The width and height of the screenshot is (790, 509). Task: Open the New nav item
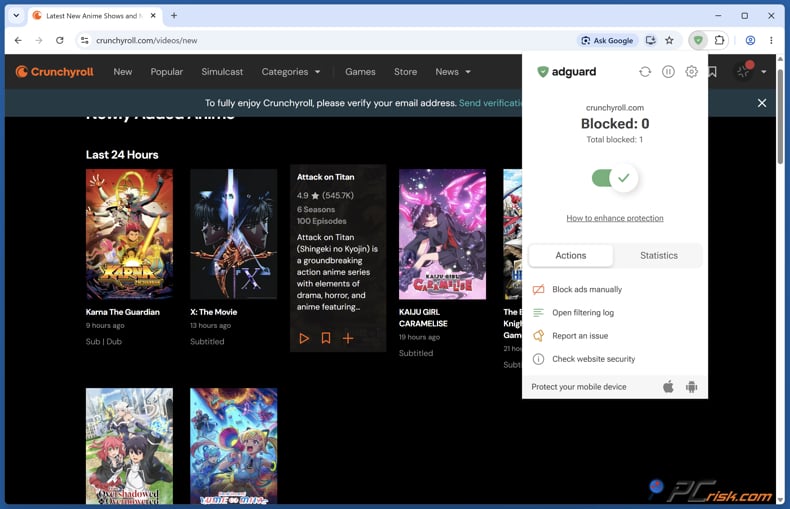coord(122,72)
